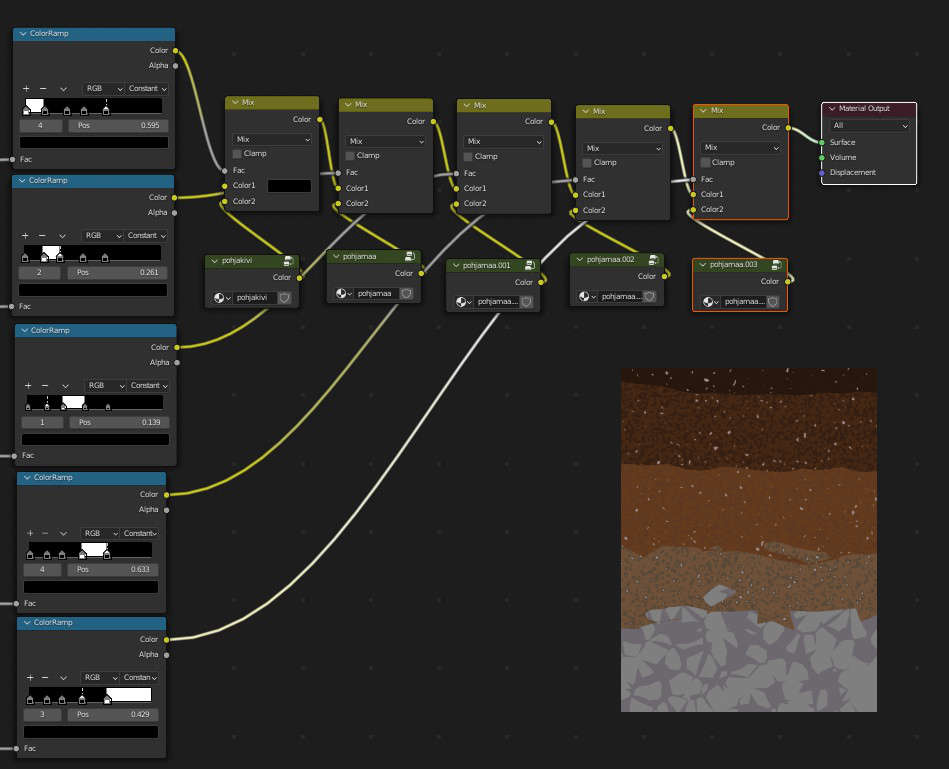Enable Clamp in the orange-outlined Mix node
The width and height of the screenshot is (949, 769).
tap(706, 162)
